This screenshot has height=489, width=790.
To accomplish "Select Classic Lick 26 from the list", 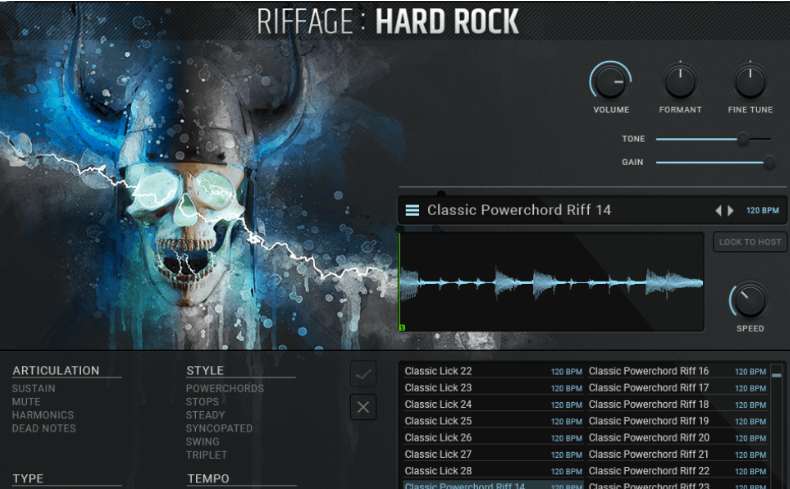I will click(x=493, y=438).
